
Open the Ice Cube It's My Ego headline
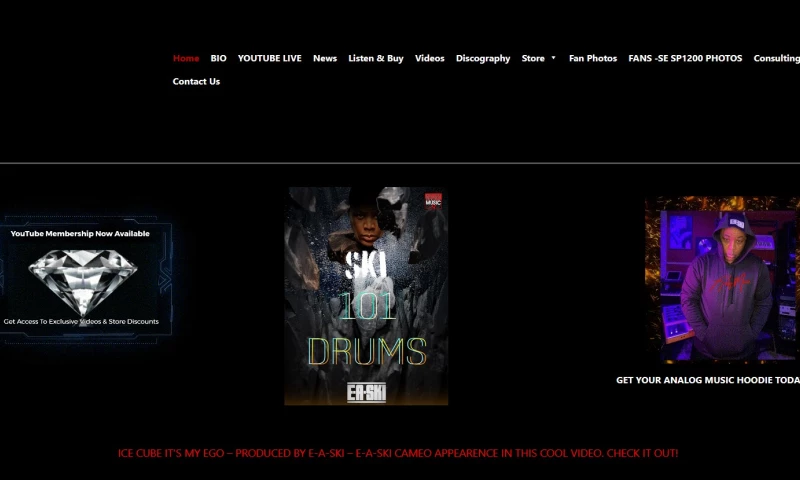coord(398,453)
